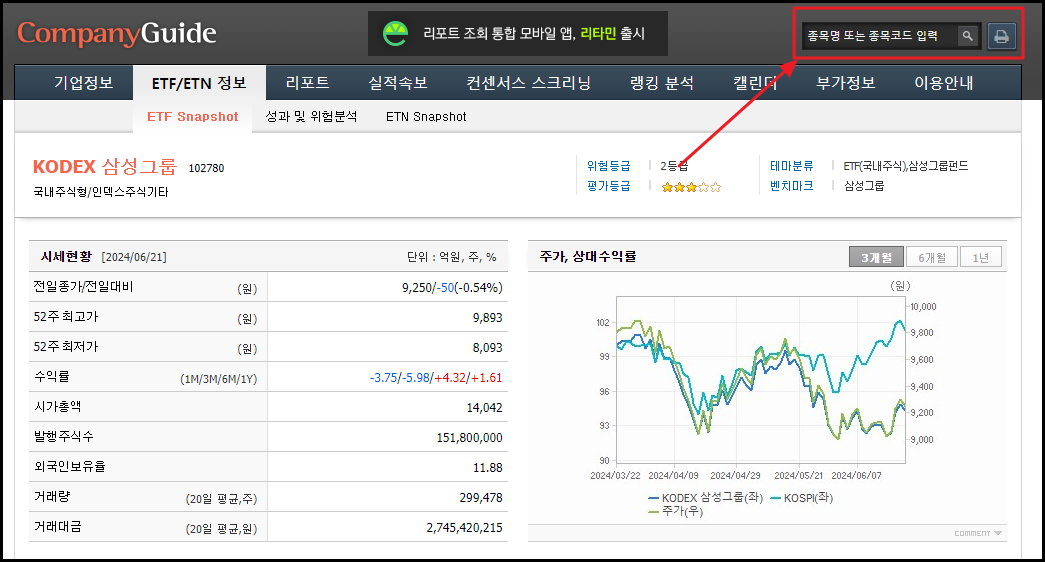Image resolution: width=1045 pixels, height=562 pixels.
Task: Select the 1년 chart period button
Action: coord(980,257)
